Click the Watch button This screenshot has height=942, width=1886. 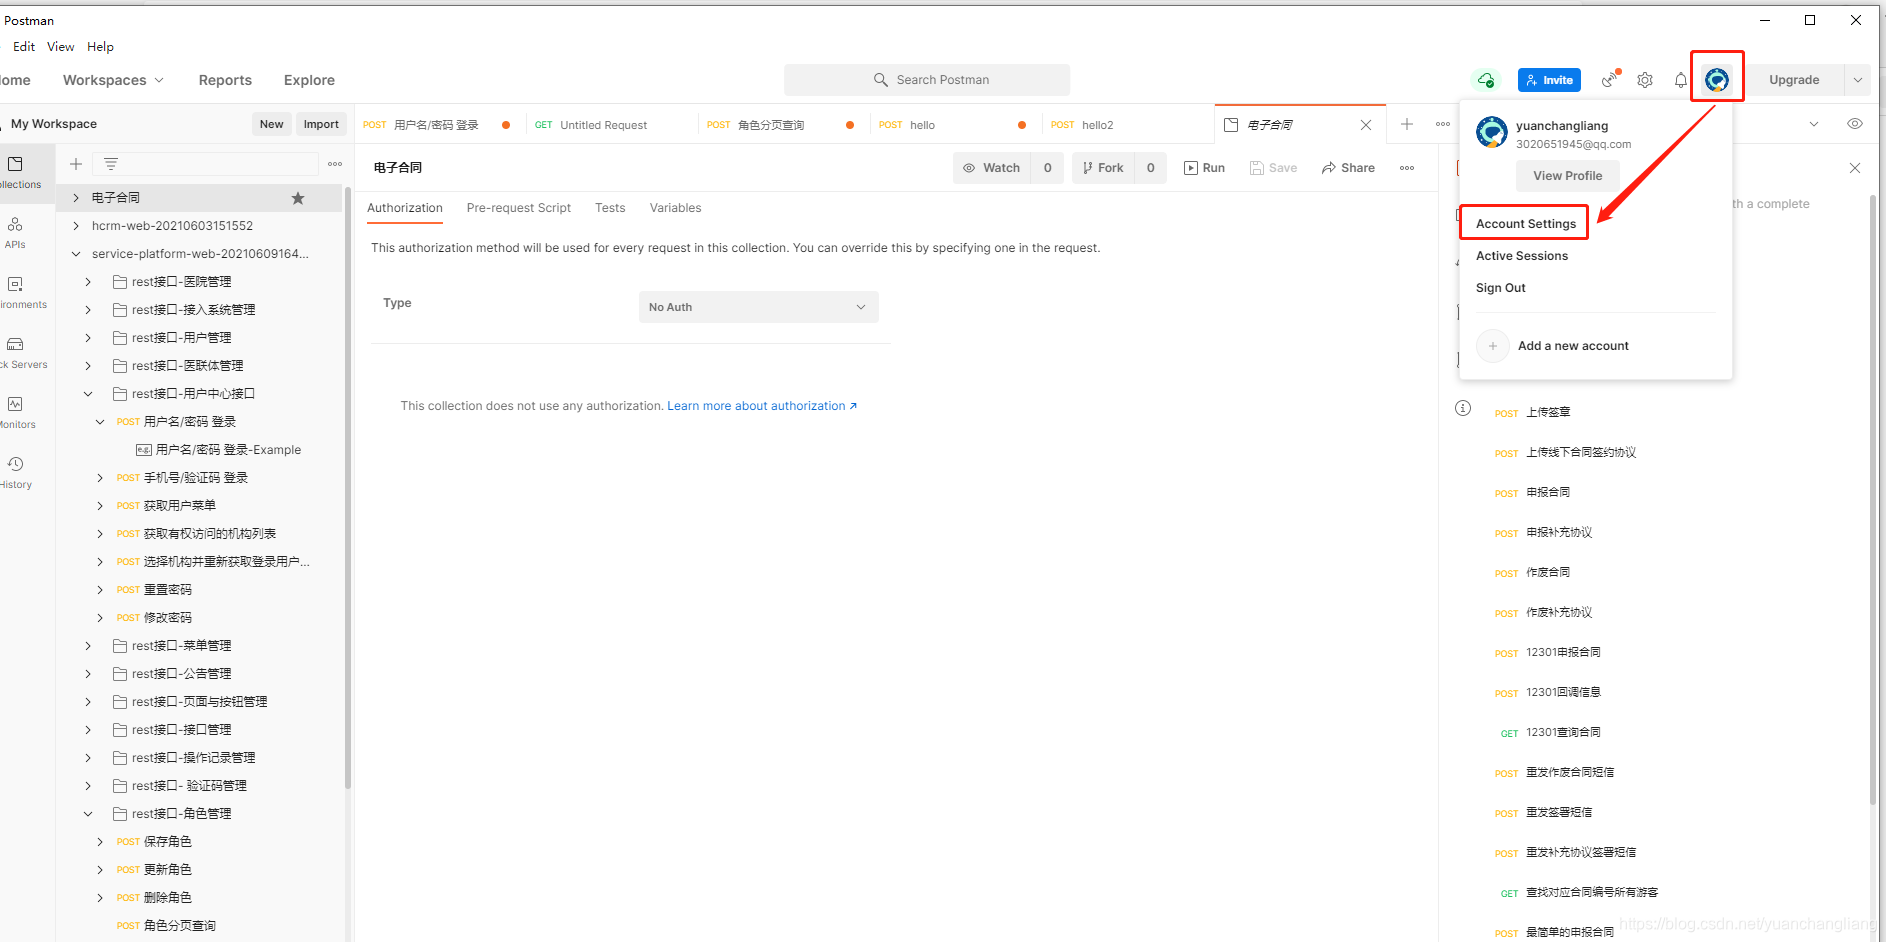coord(991,168)
